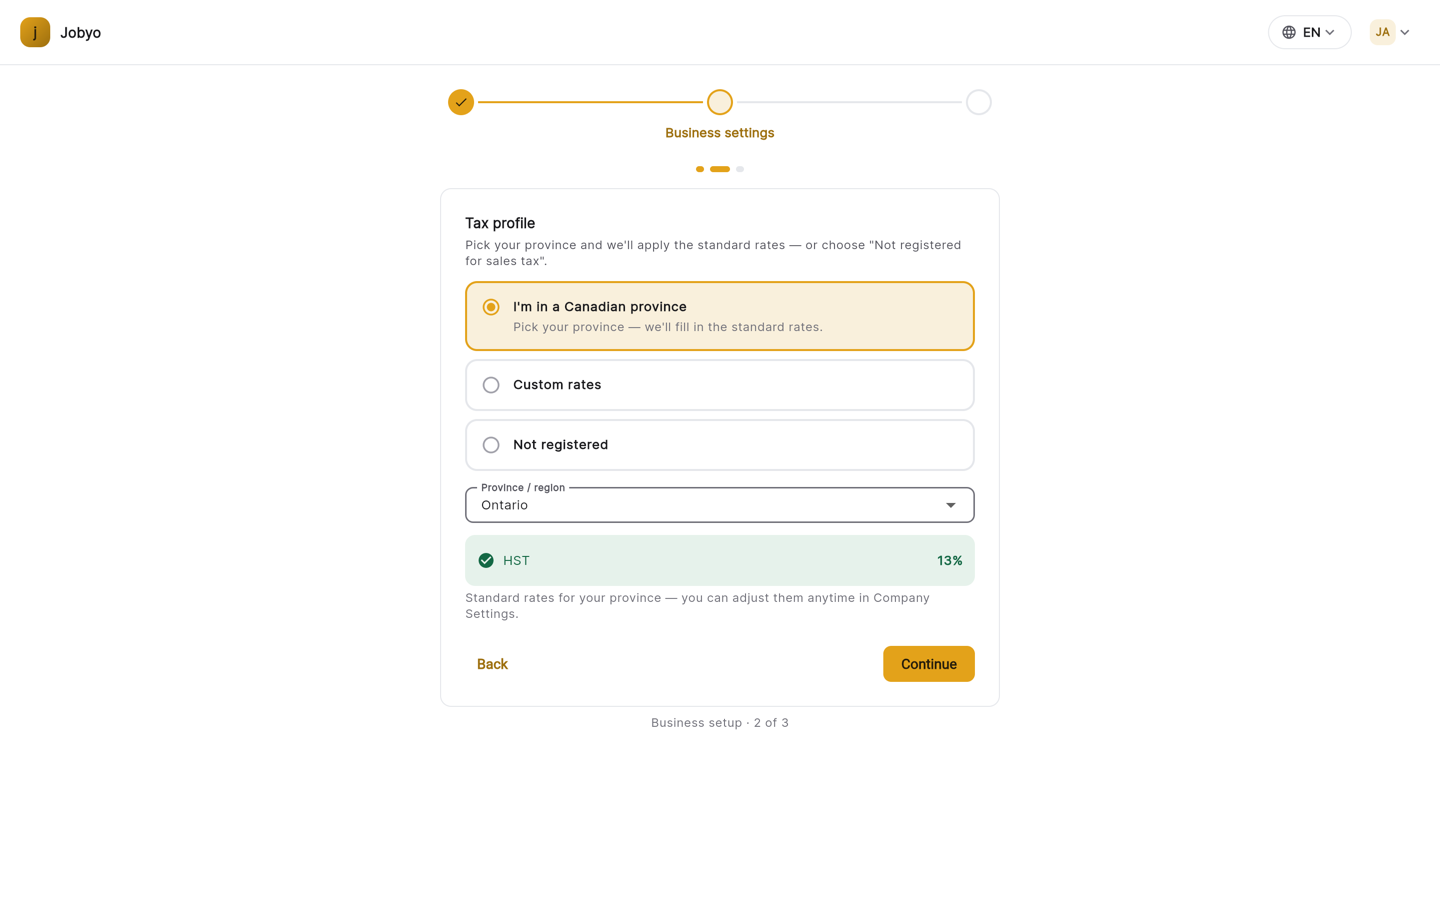
Task: Select the Custom rates radio option
Action: pyautogui.click(x=720, y=385)
